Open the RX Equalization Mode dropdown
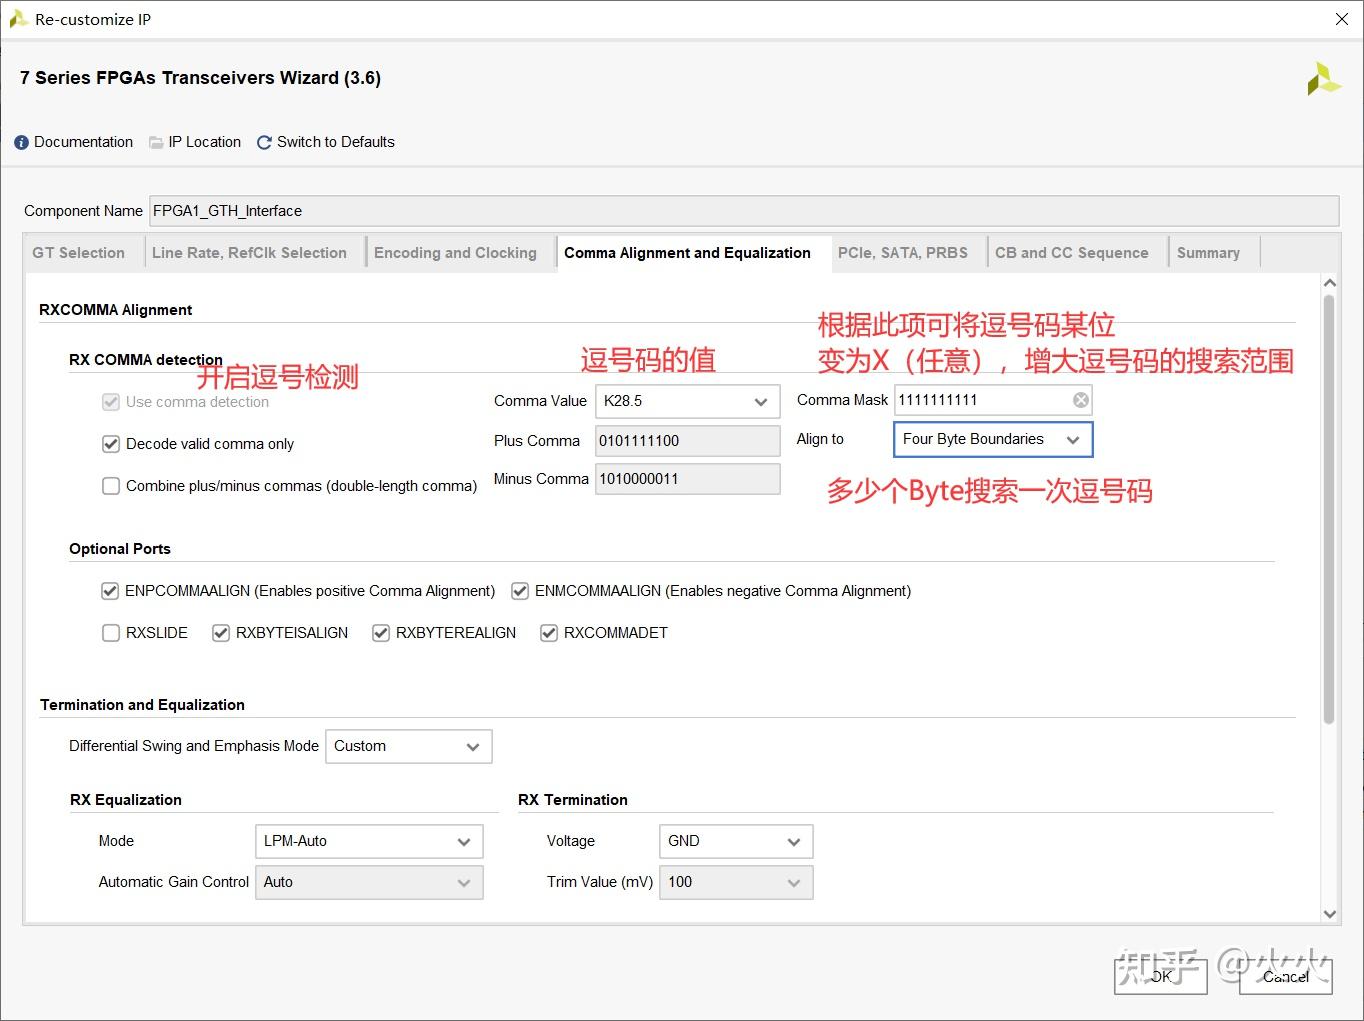Screen dimensions: 1364x1021 pos(463,841)
